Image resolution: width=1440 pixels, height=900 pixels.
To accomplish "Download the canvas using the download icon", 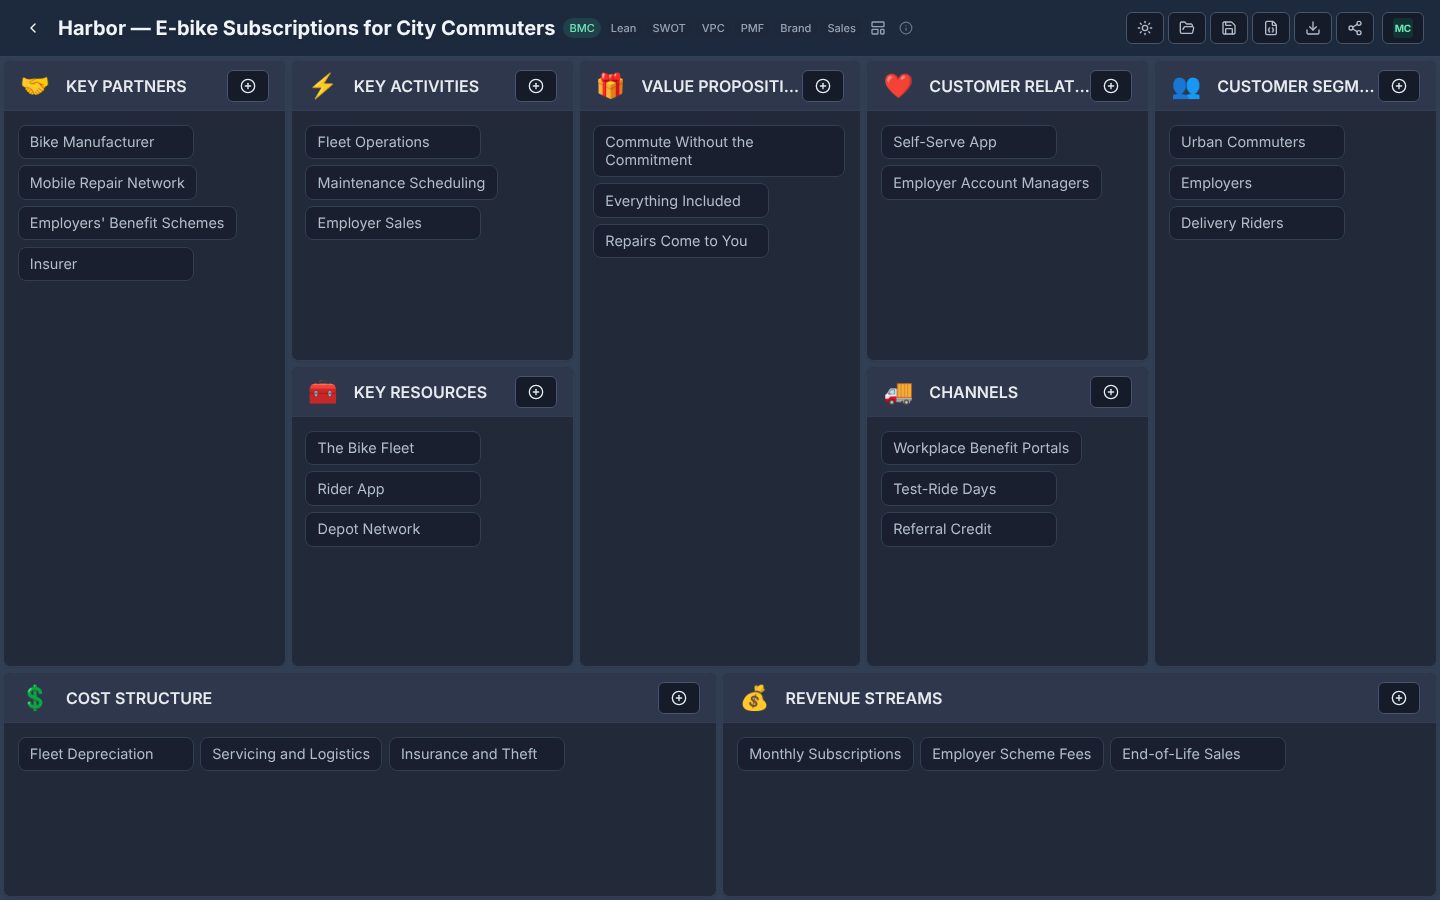I will pyautogui.click(x=1313, y=28).
